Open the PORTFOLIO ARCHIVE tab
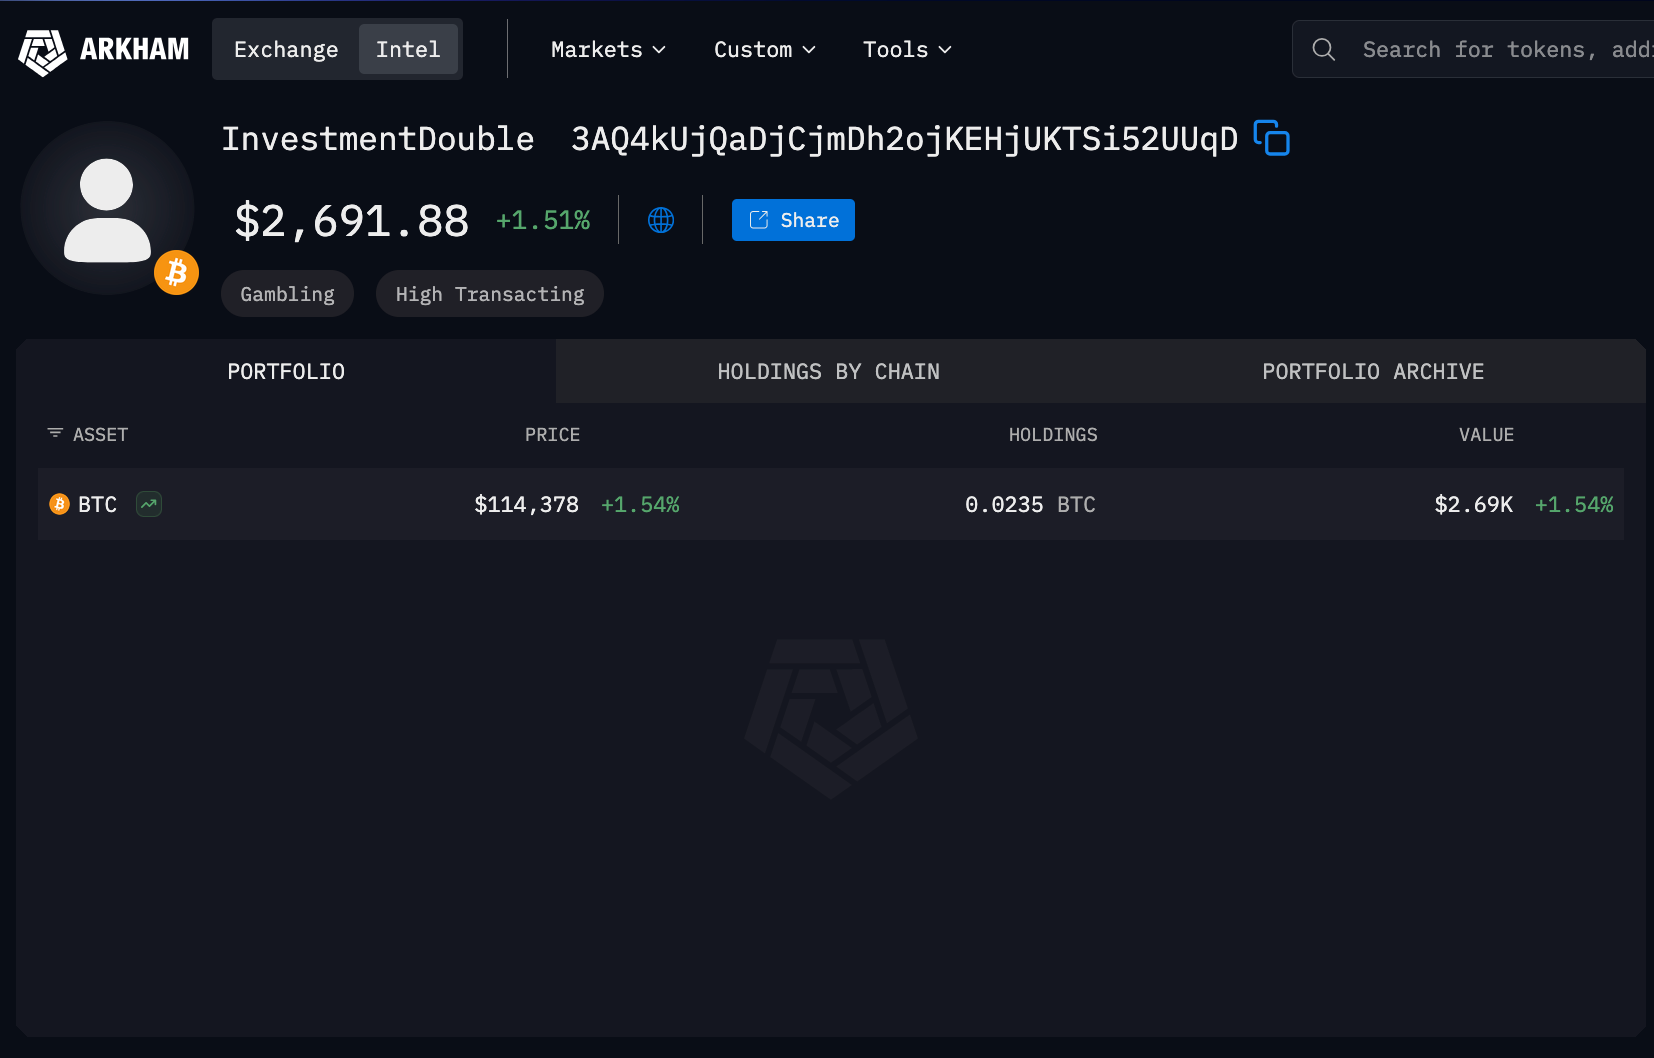This screenshot has width=1654, height=1058. 1373,371
